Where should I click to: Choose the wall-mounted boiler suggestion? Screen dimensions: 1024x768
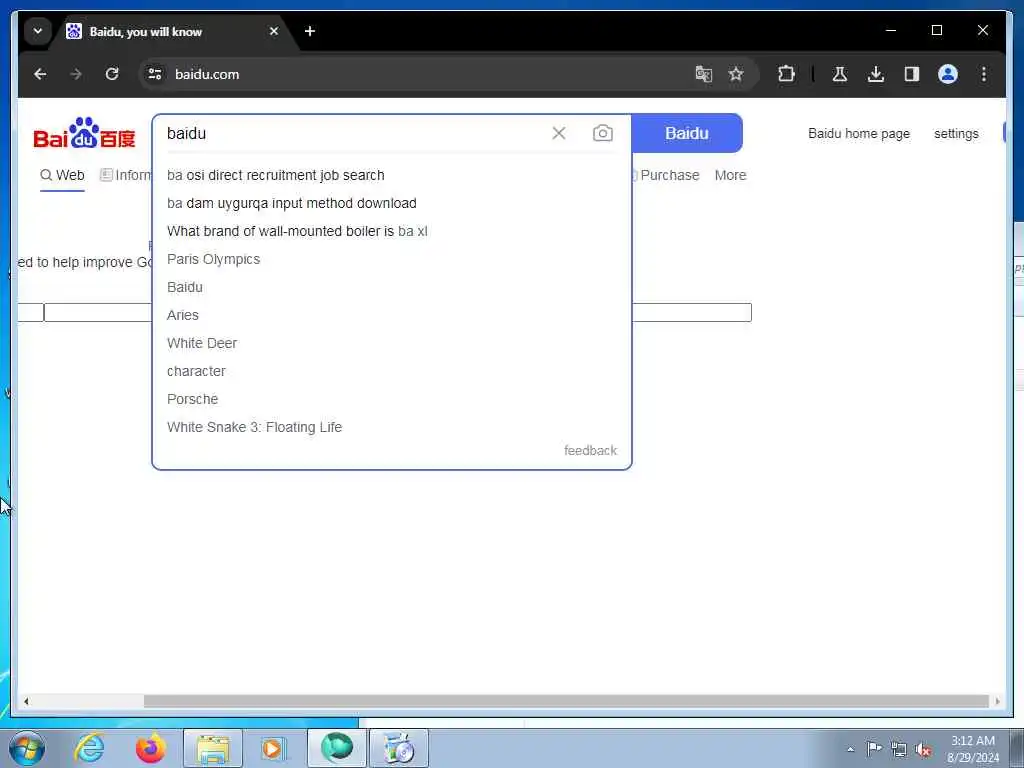297,231
